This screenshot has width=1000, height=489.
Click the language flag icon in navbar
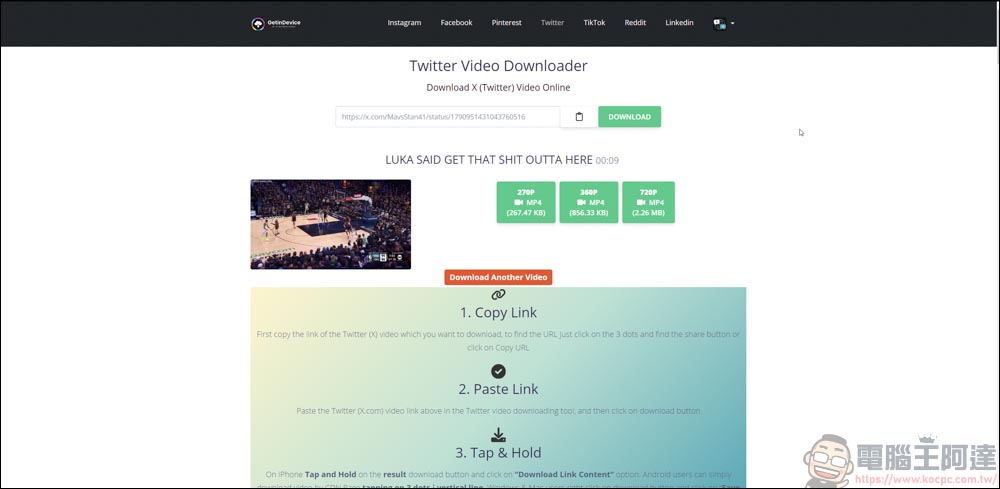(x=719, y=24)
